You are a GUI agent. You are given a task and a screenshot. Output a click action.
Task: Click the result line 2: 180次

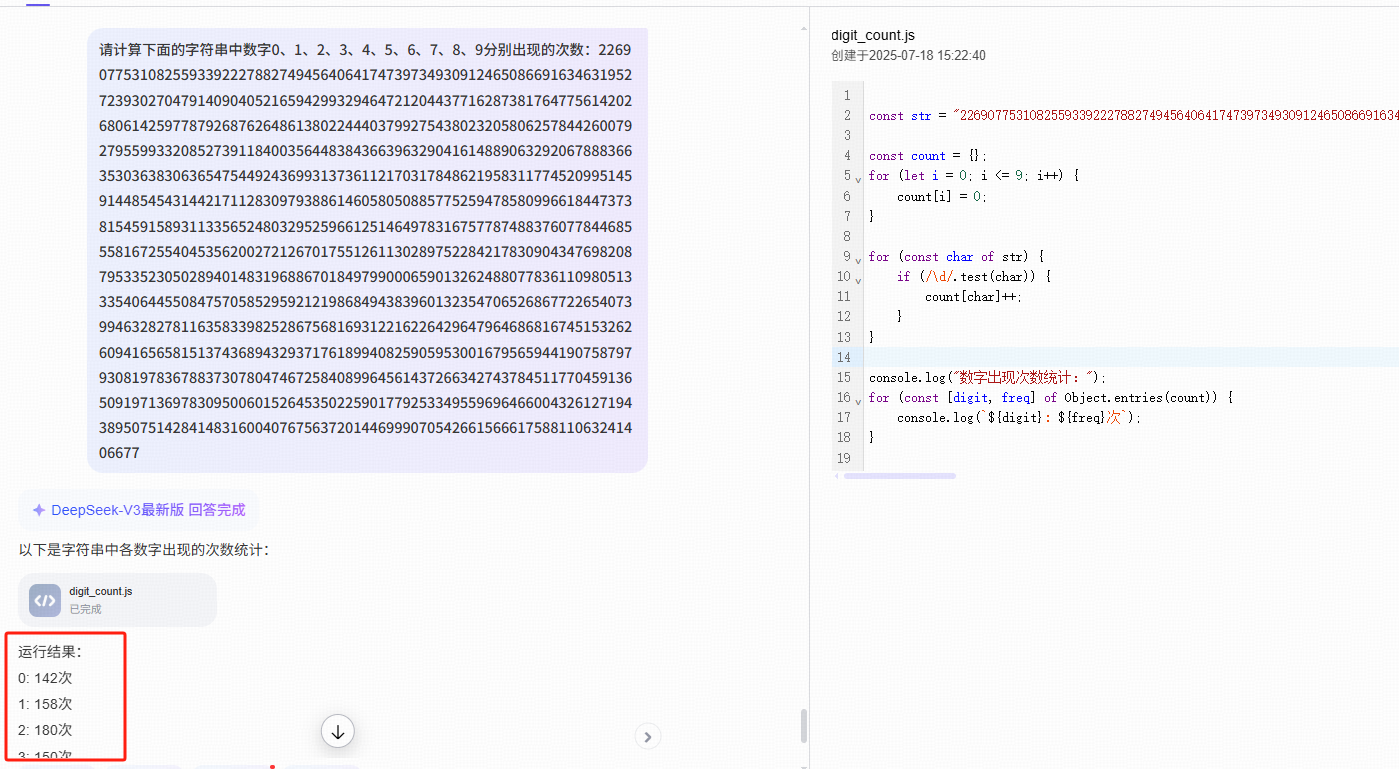(45, 730)
